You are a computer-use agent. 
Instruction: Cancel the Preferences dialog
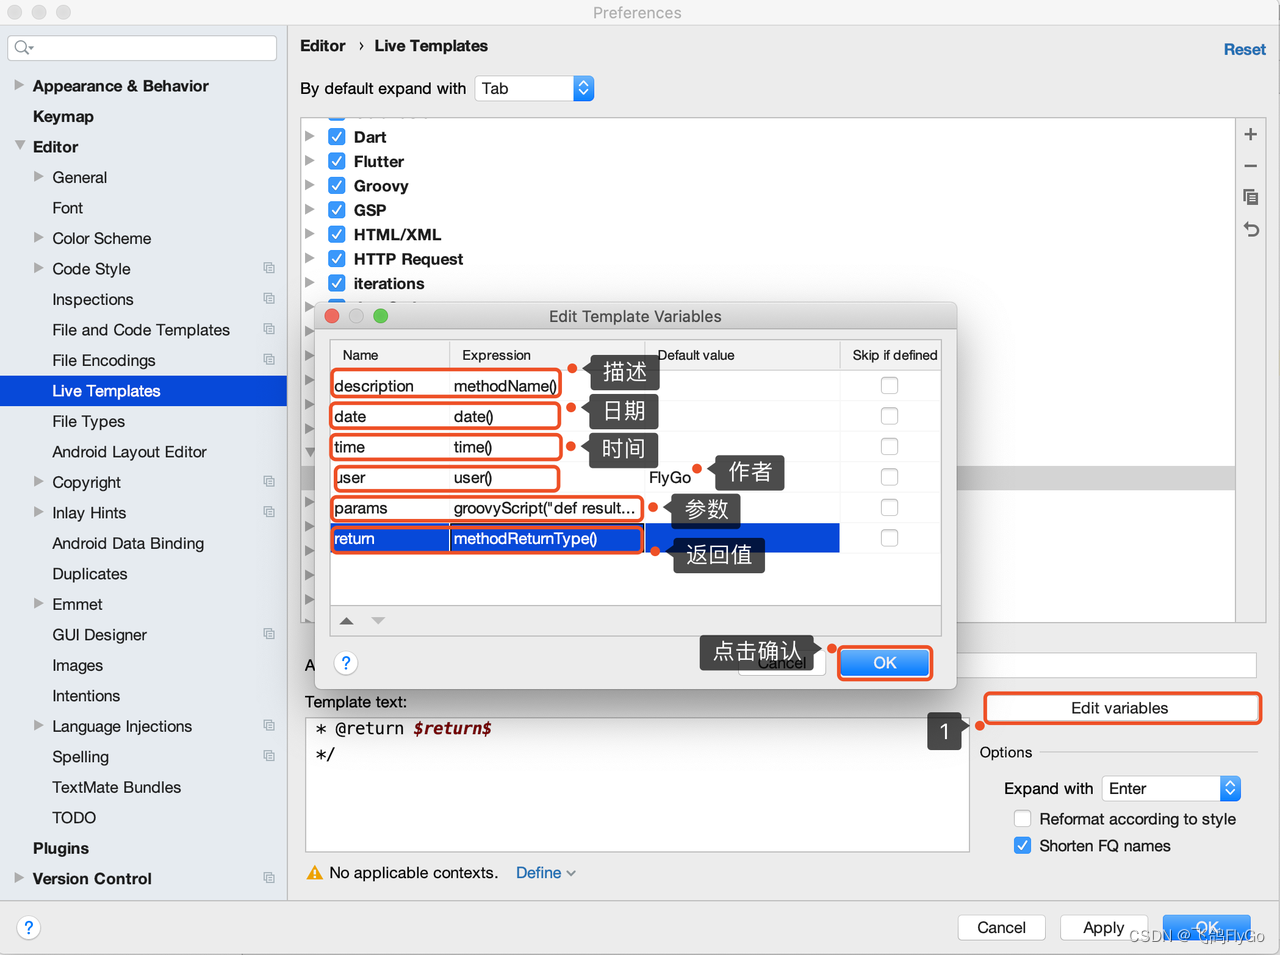pos(1001,927)
